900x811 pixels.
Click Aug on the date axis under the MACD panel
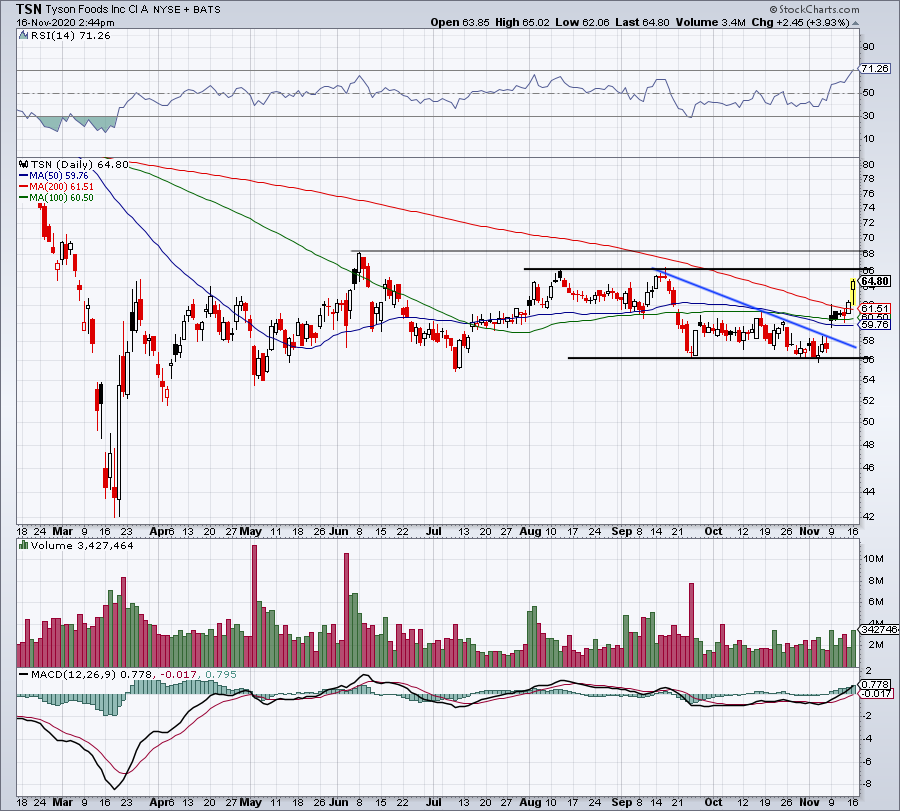[x=530, y=802]
